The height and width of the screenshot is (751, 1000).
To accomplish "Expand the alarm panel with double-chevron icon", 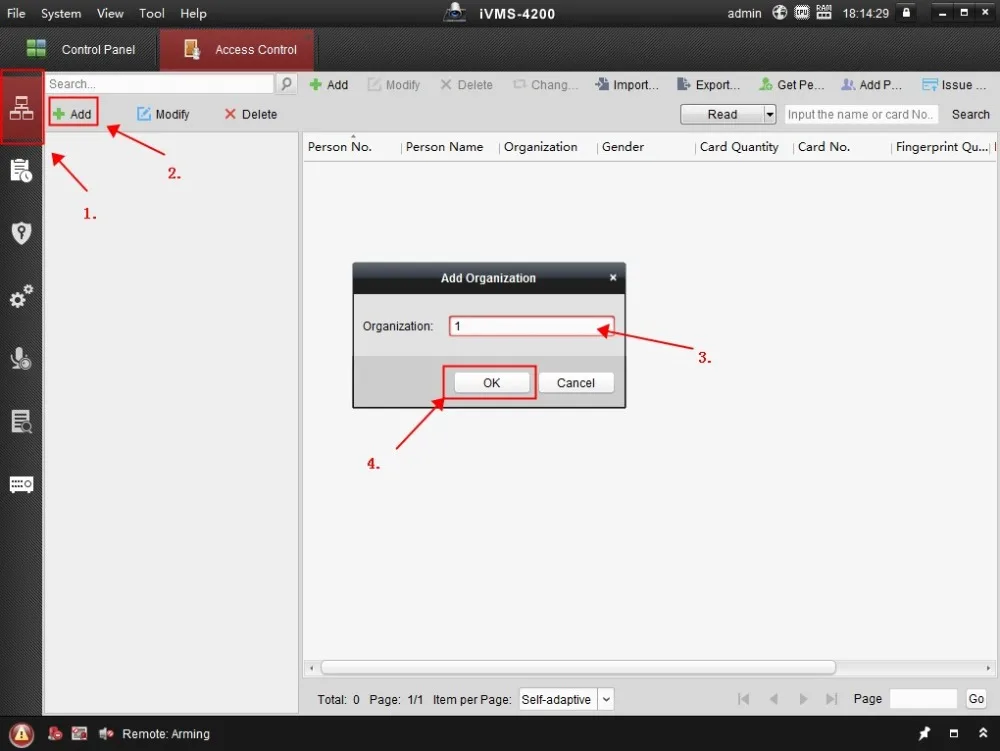I will tap(983, 734).
